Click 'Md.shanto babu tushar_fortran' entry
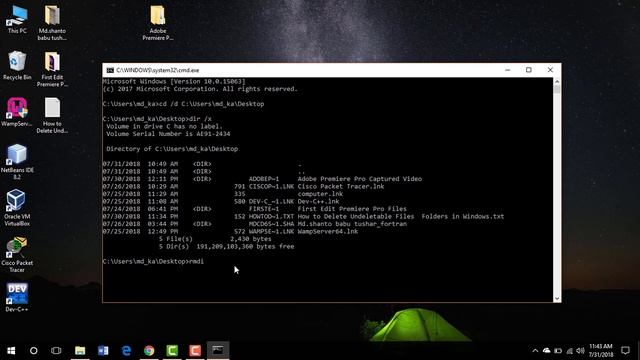Viewport: 640px width, 360px height. click(352, 224)
